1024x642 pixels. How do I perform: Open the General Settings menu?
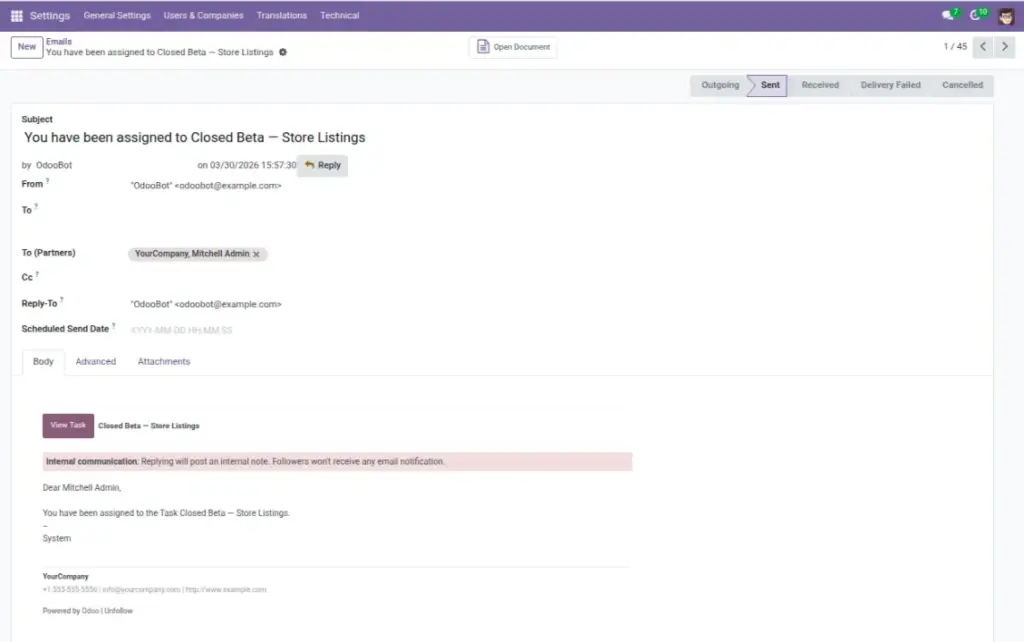pos(117,16)
